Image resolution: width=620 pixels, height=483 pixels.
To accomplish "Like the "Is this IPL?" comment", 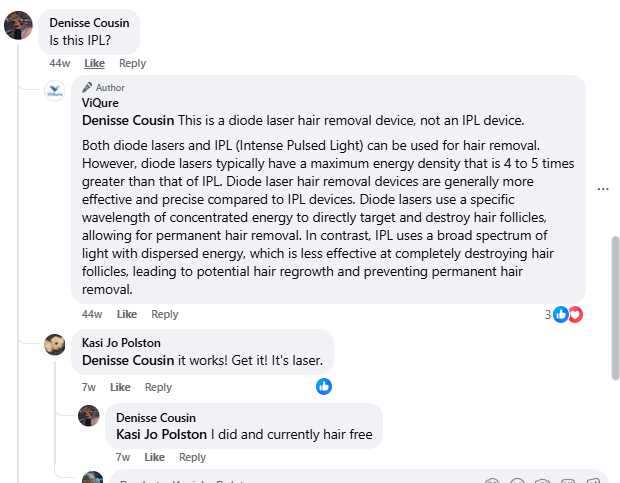I will [94, 63].
